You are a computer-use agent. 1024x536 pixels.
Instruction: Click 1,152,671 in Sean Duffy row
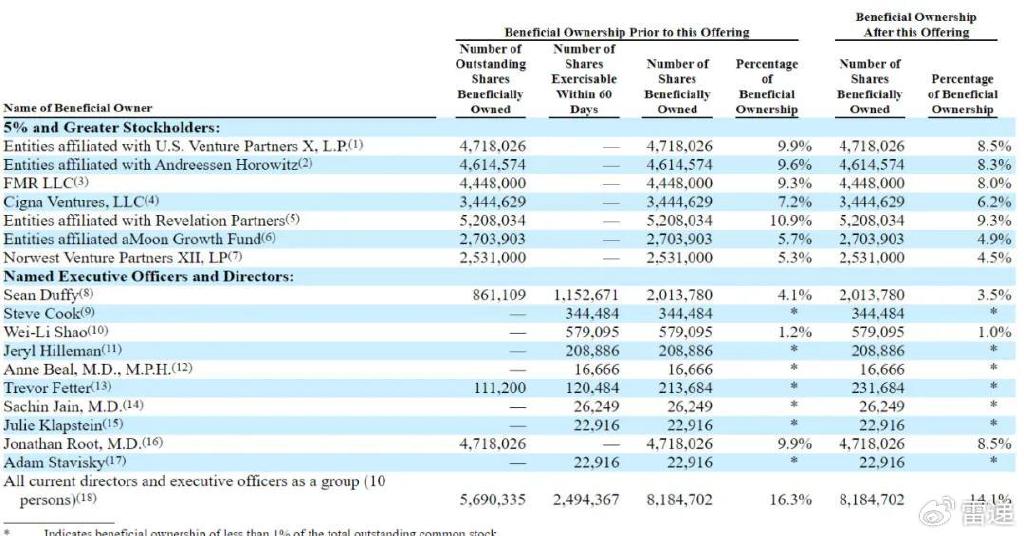(586, 295)
